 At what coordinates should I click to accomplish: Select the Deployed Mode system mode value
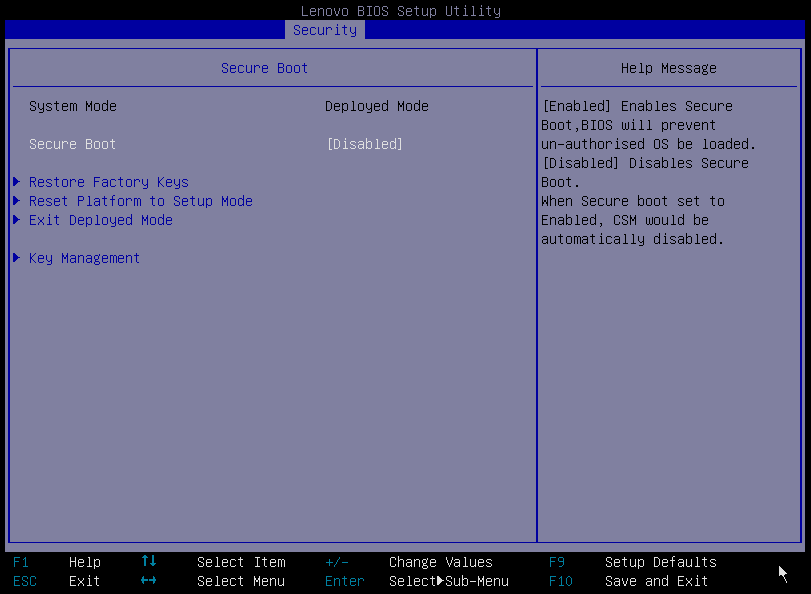point(376,106)
